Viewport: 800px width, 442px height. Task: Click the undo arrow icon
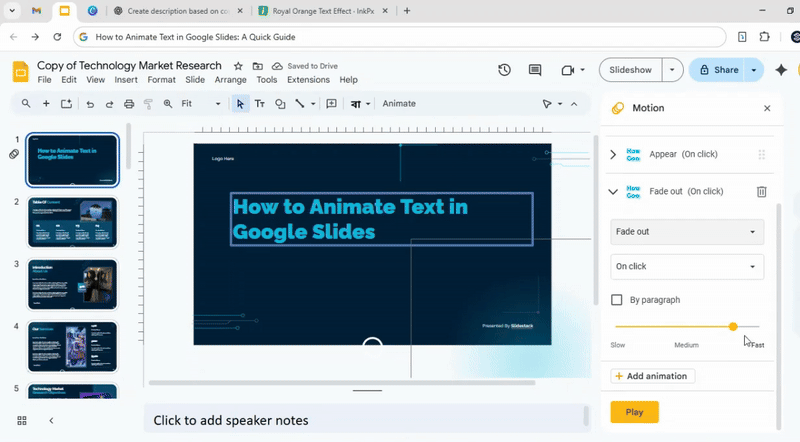click(x=90, y=104)
